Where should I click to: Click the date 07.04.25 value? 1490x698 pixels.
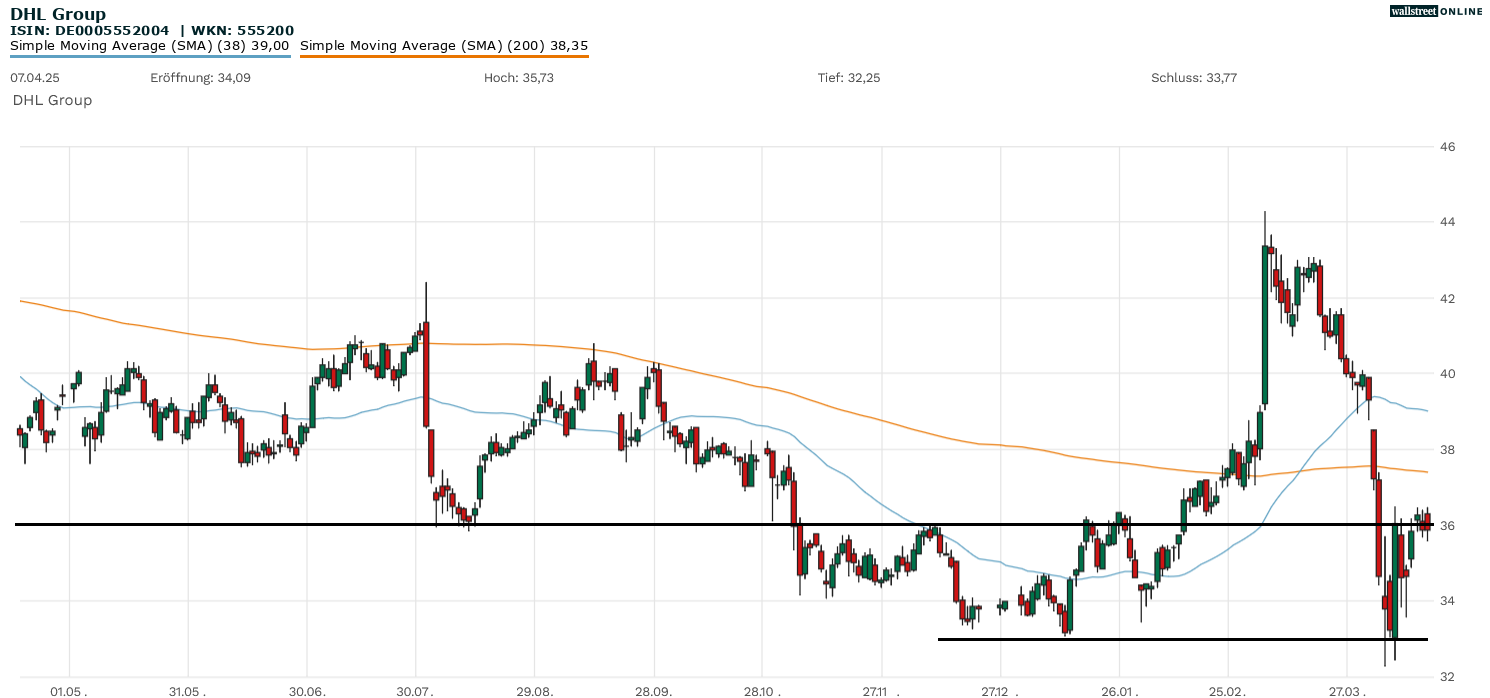point(35,77)
